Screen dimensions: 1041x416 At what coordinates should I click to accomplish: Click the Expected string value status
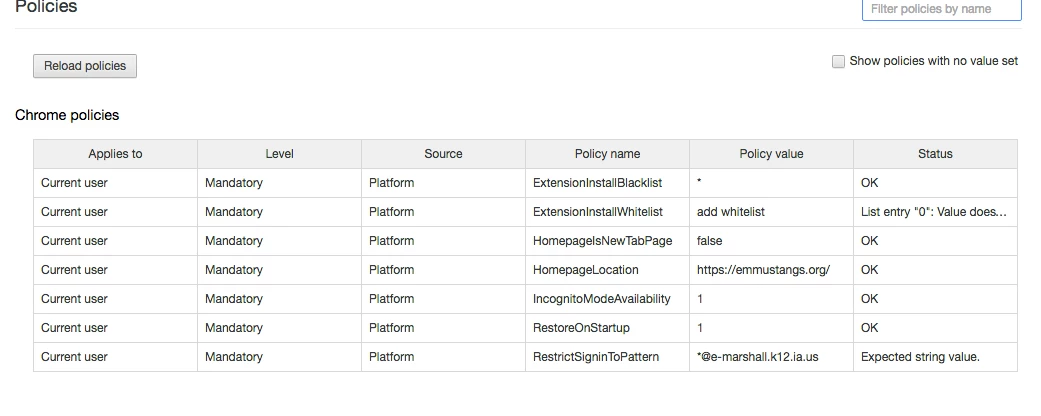[x=920, y=357]
